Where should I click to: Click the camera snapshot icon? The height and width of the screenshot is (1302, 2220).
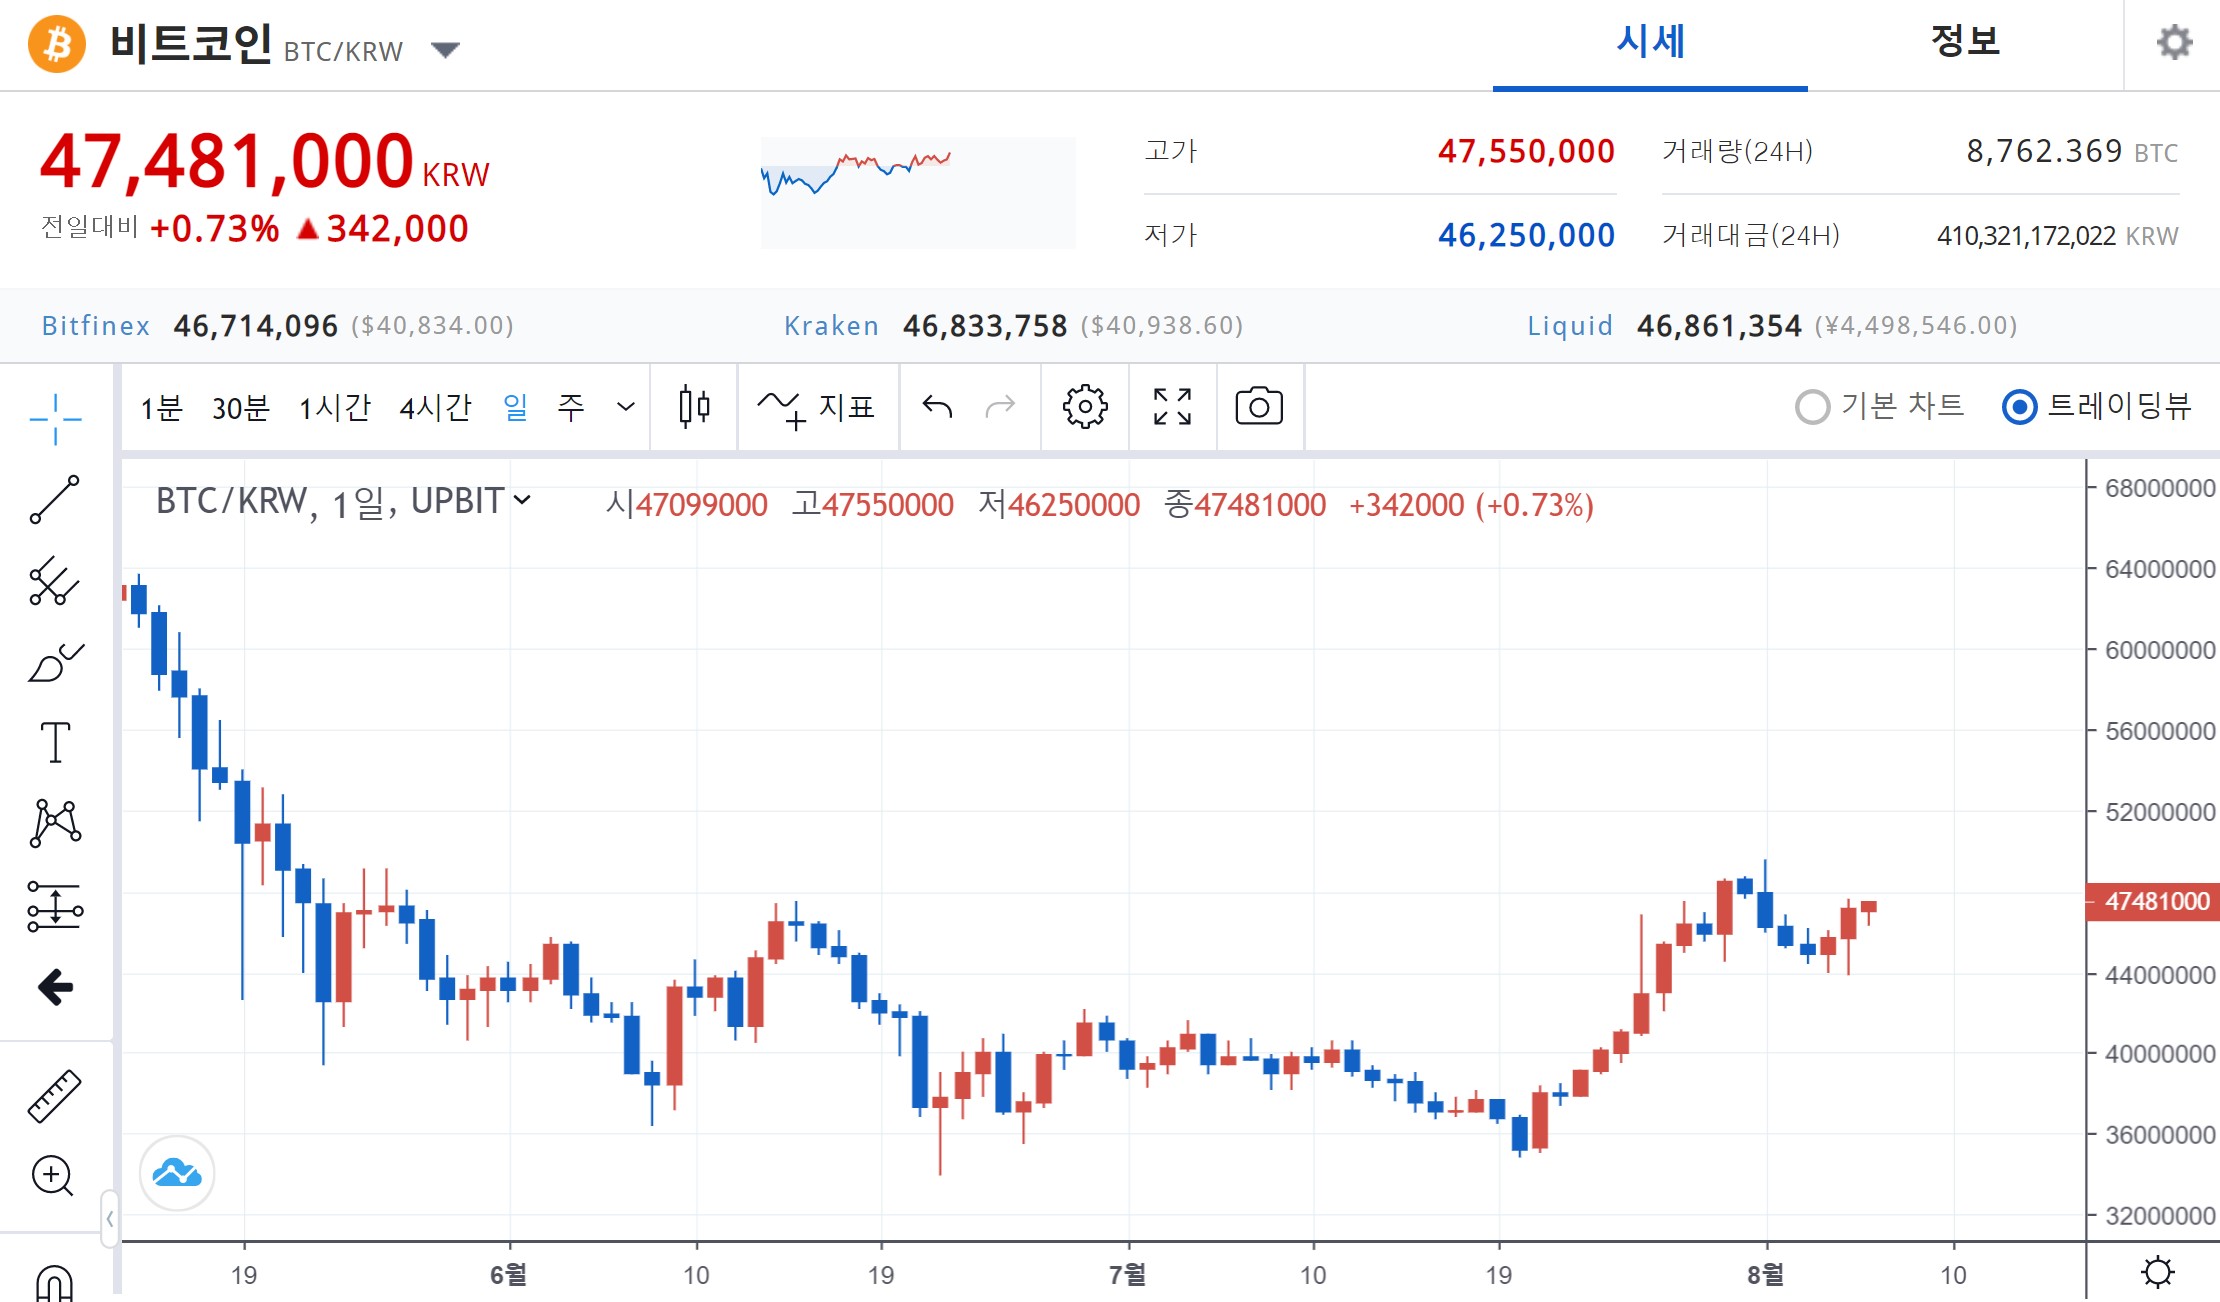1258,407
